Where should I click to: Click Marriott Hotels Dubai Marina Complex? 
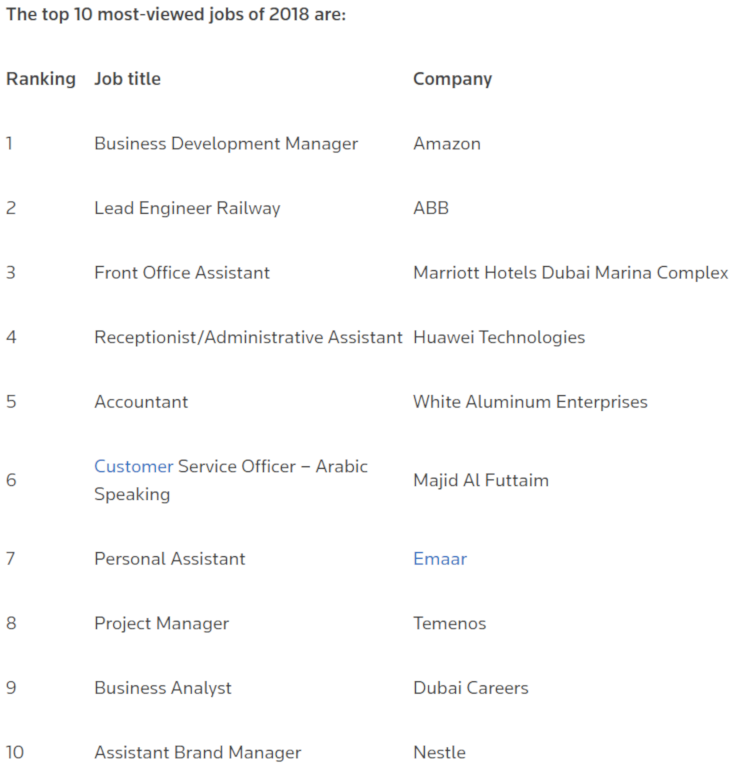[571, 273]
